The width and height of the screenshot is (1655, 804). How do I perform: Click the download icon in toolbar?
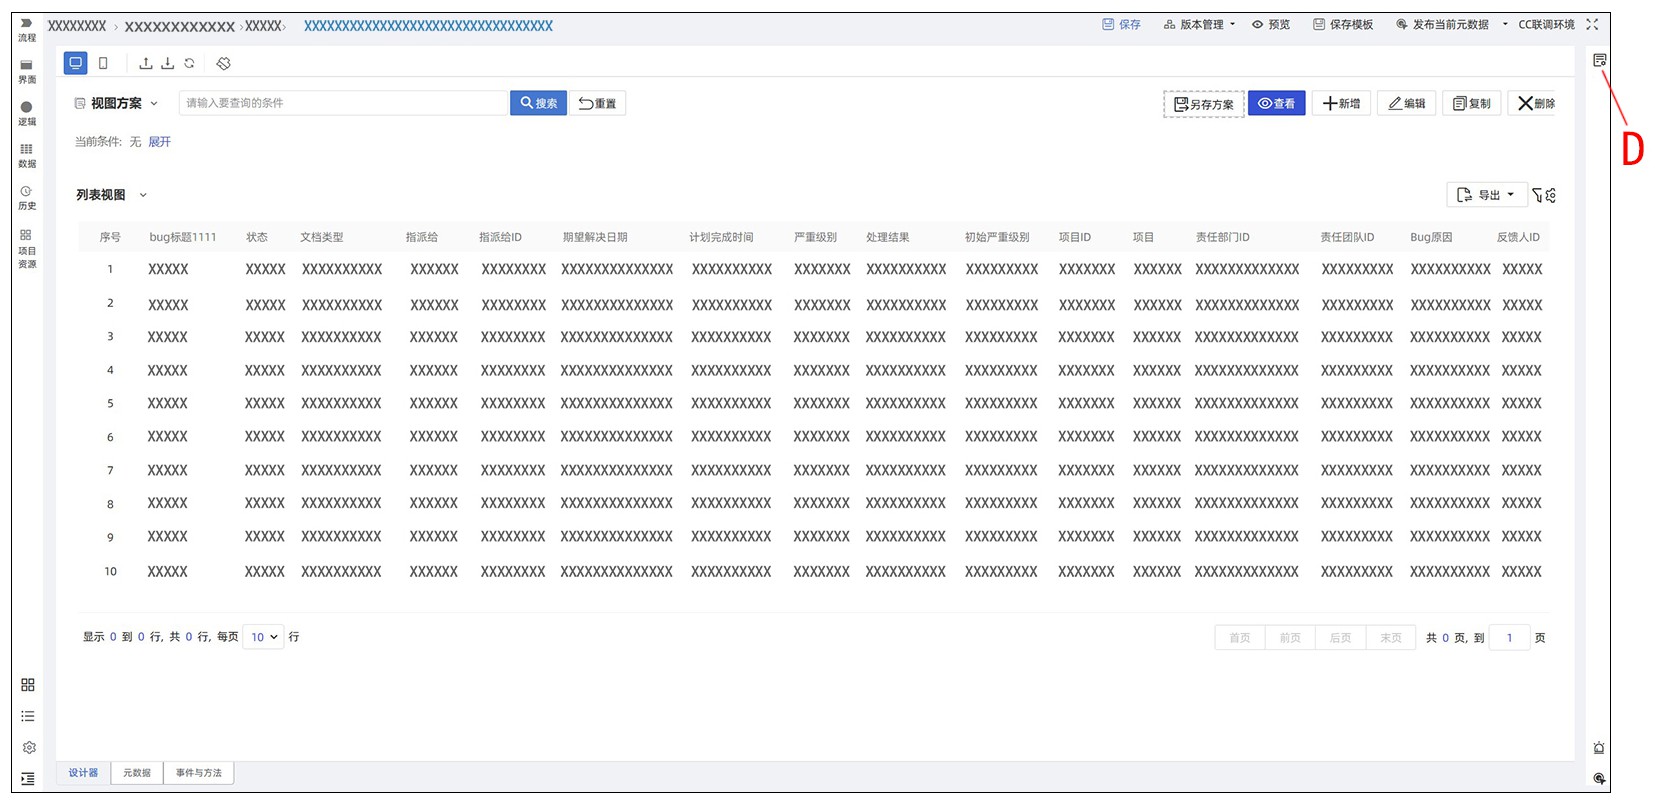coord(167,63)
